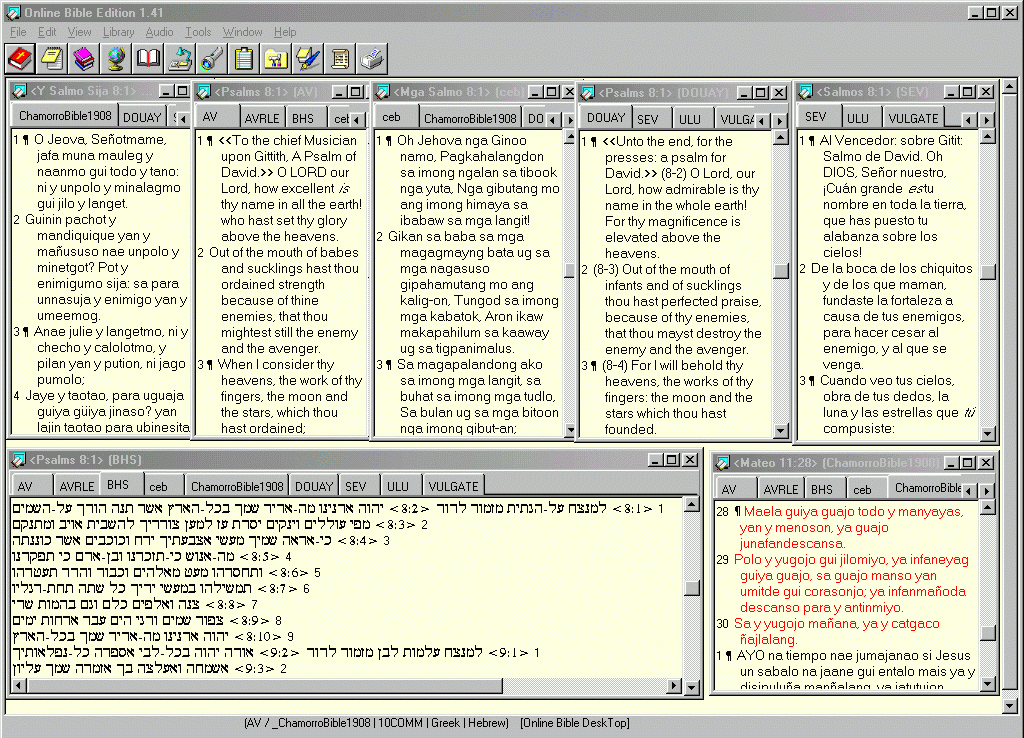Click verse text "De la boca de los chiquitos"
The image size is (1024, 738).
click(x=891, y=268)
